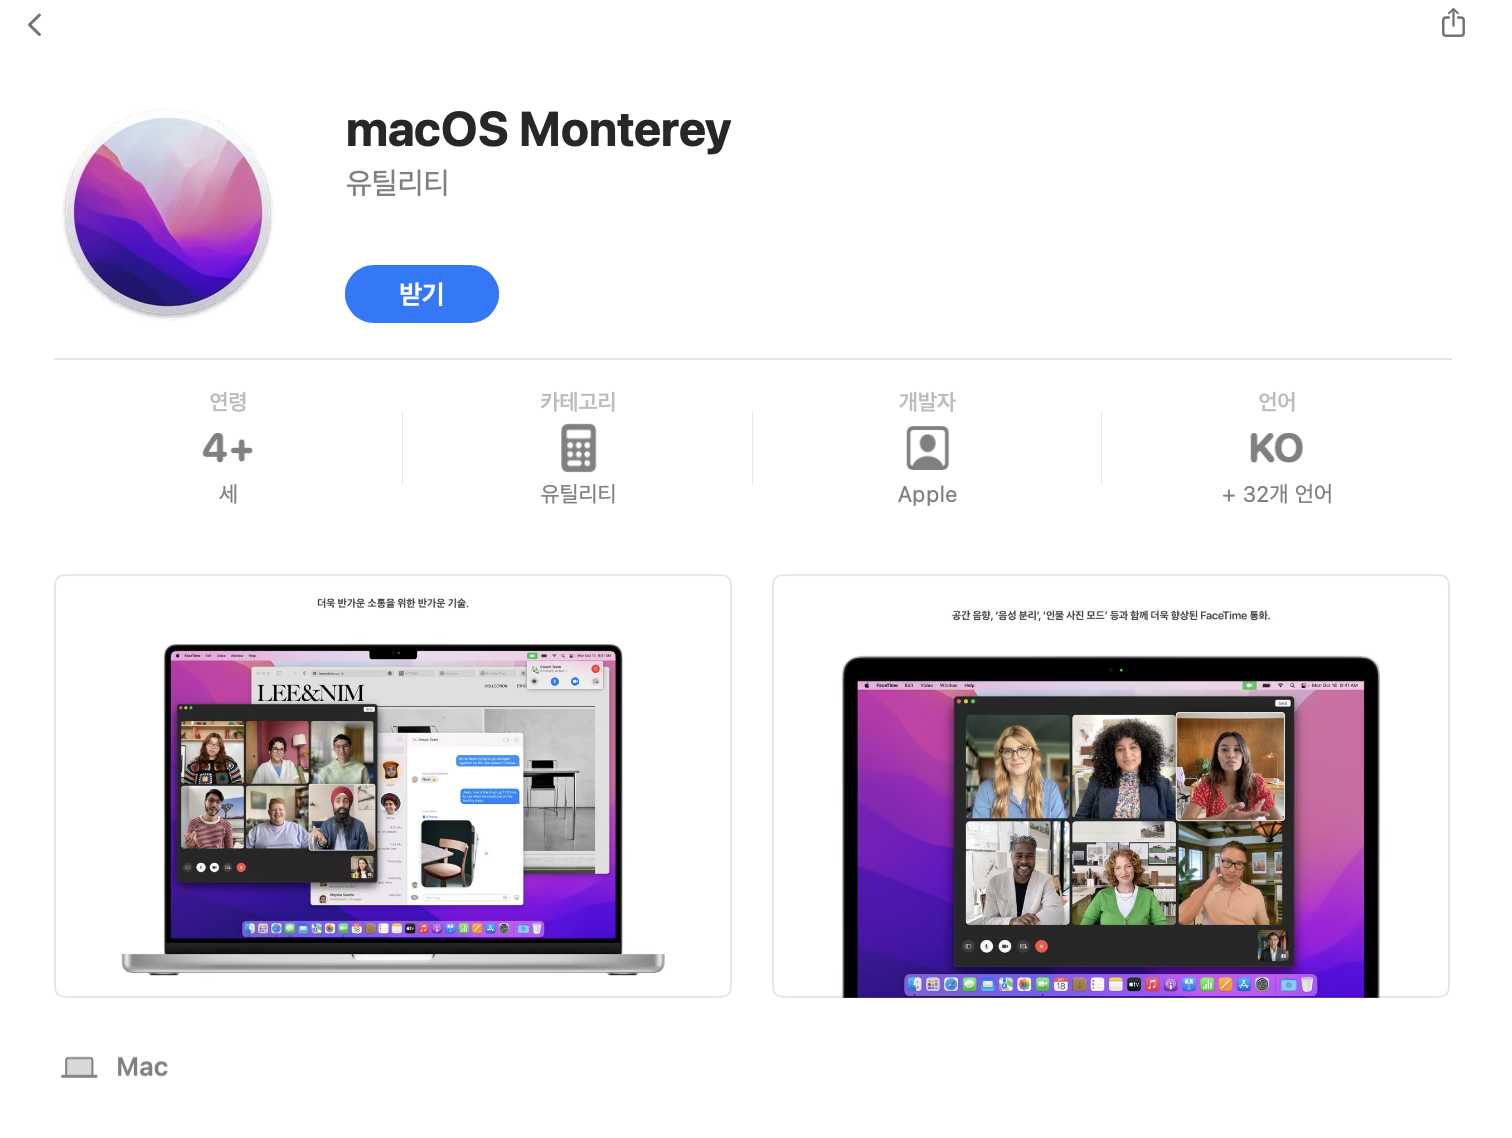The height and width of the screenshot is (1138, 1512).
Task: Tap the macOS Monterey app icon
Action: click(168, 212)
